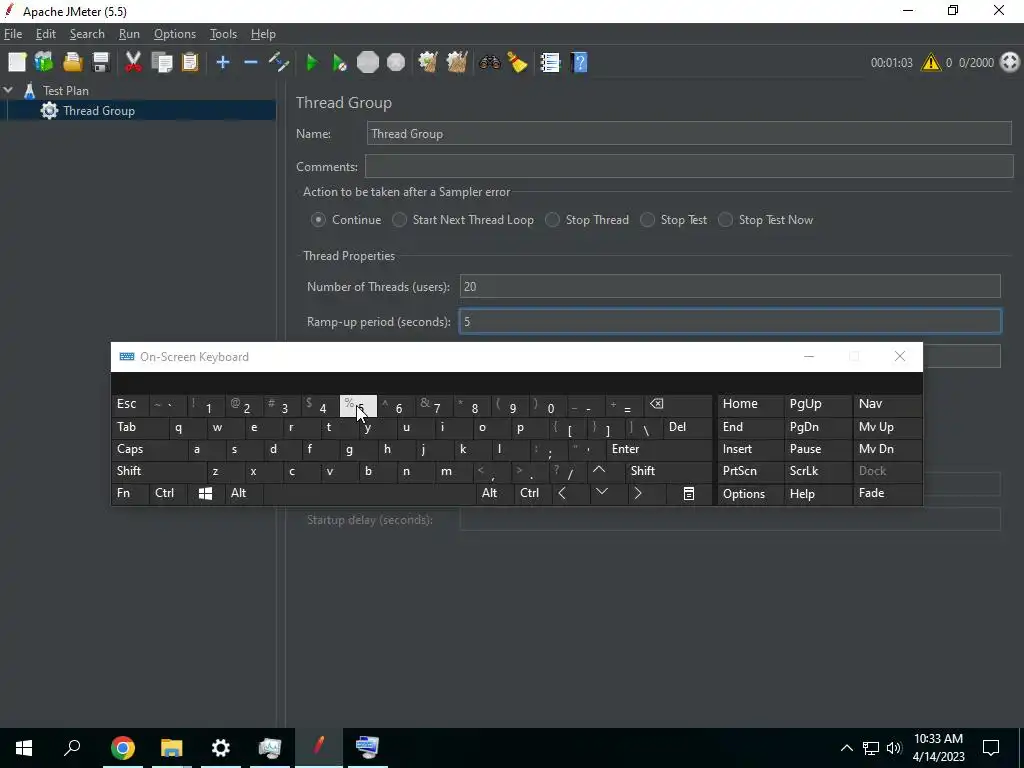The width and height of the screenshot is (1024, 768).
Task: Click the Ramp-up period field
Action: point(730,321)
